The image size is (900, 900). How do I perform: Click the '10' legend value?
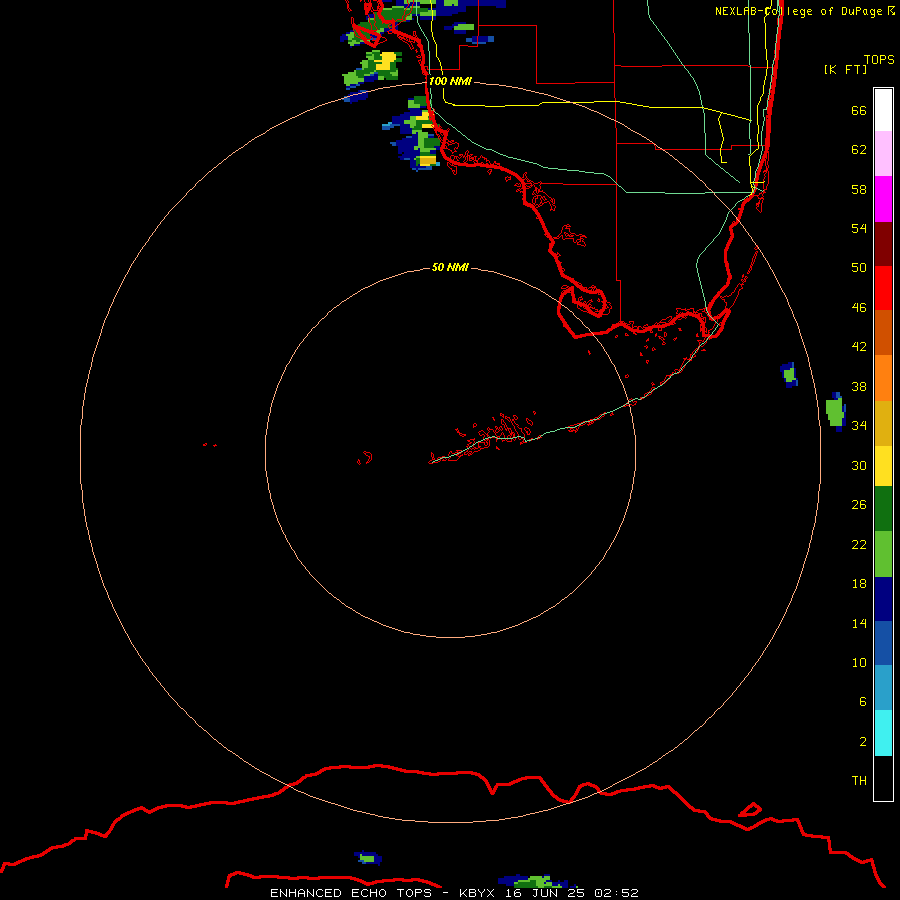tap(859, 662)
